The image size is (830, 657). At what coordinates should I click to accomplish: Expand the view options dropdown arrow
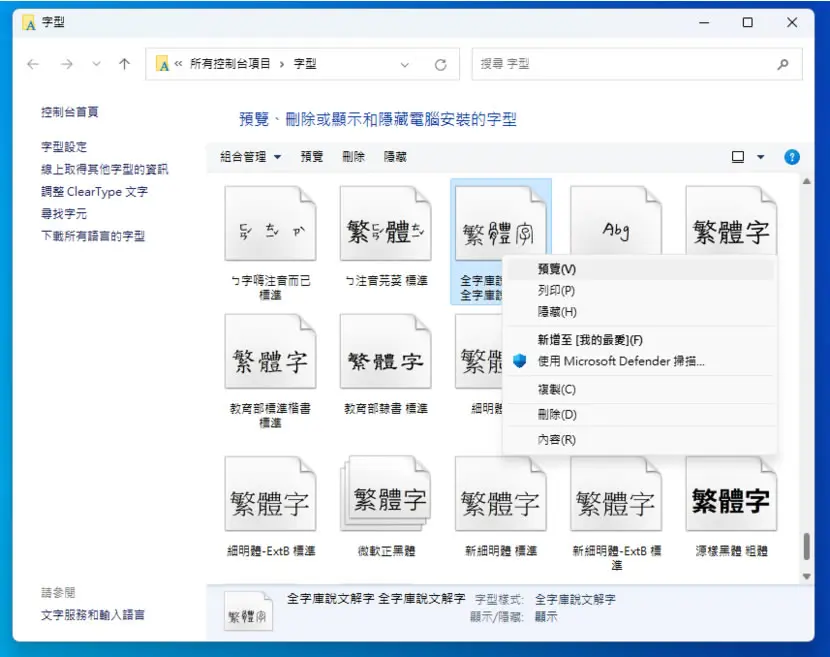point(761,157)
